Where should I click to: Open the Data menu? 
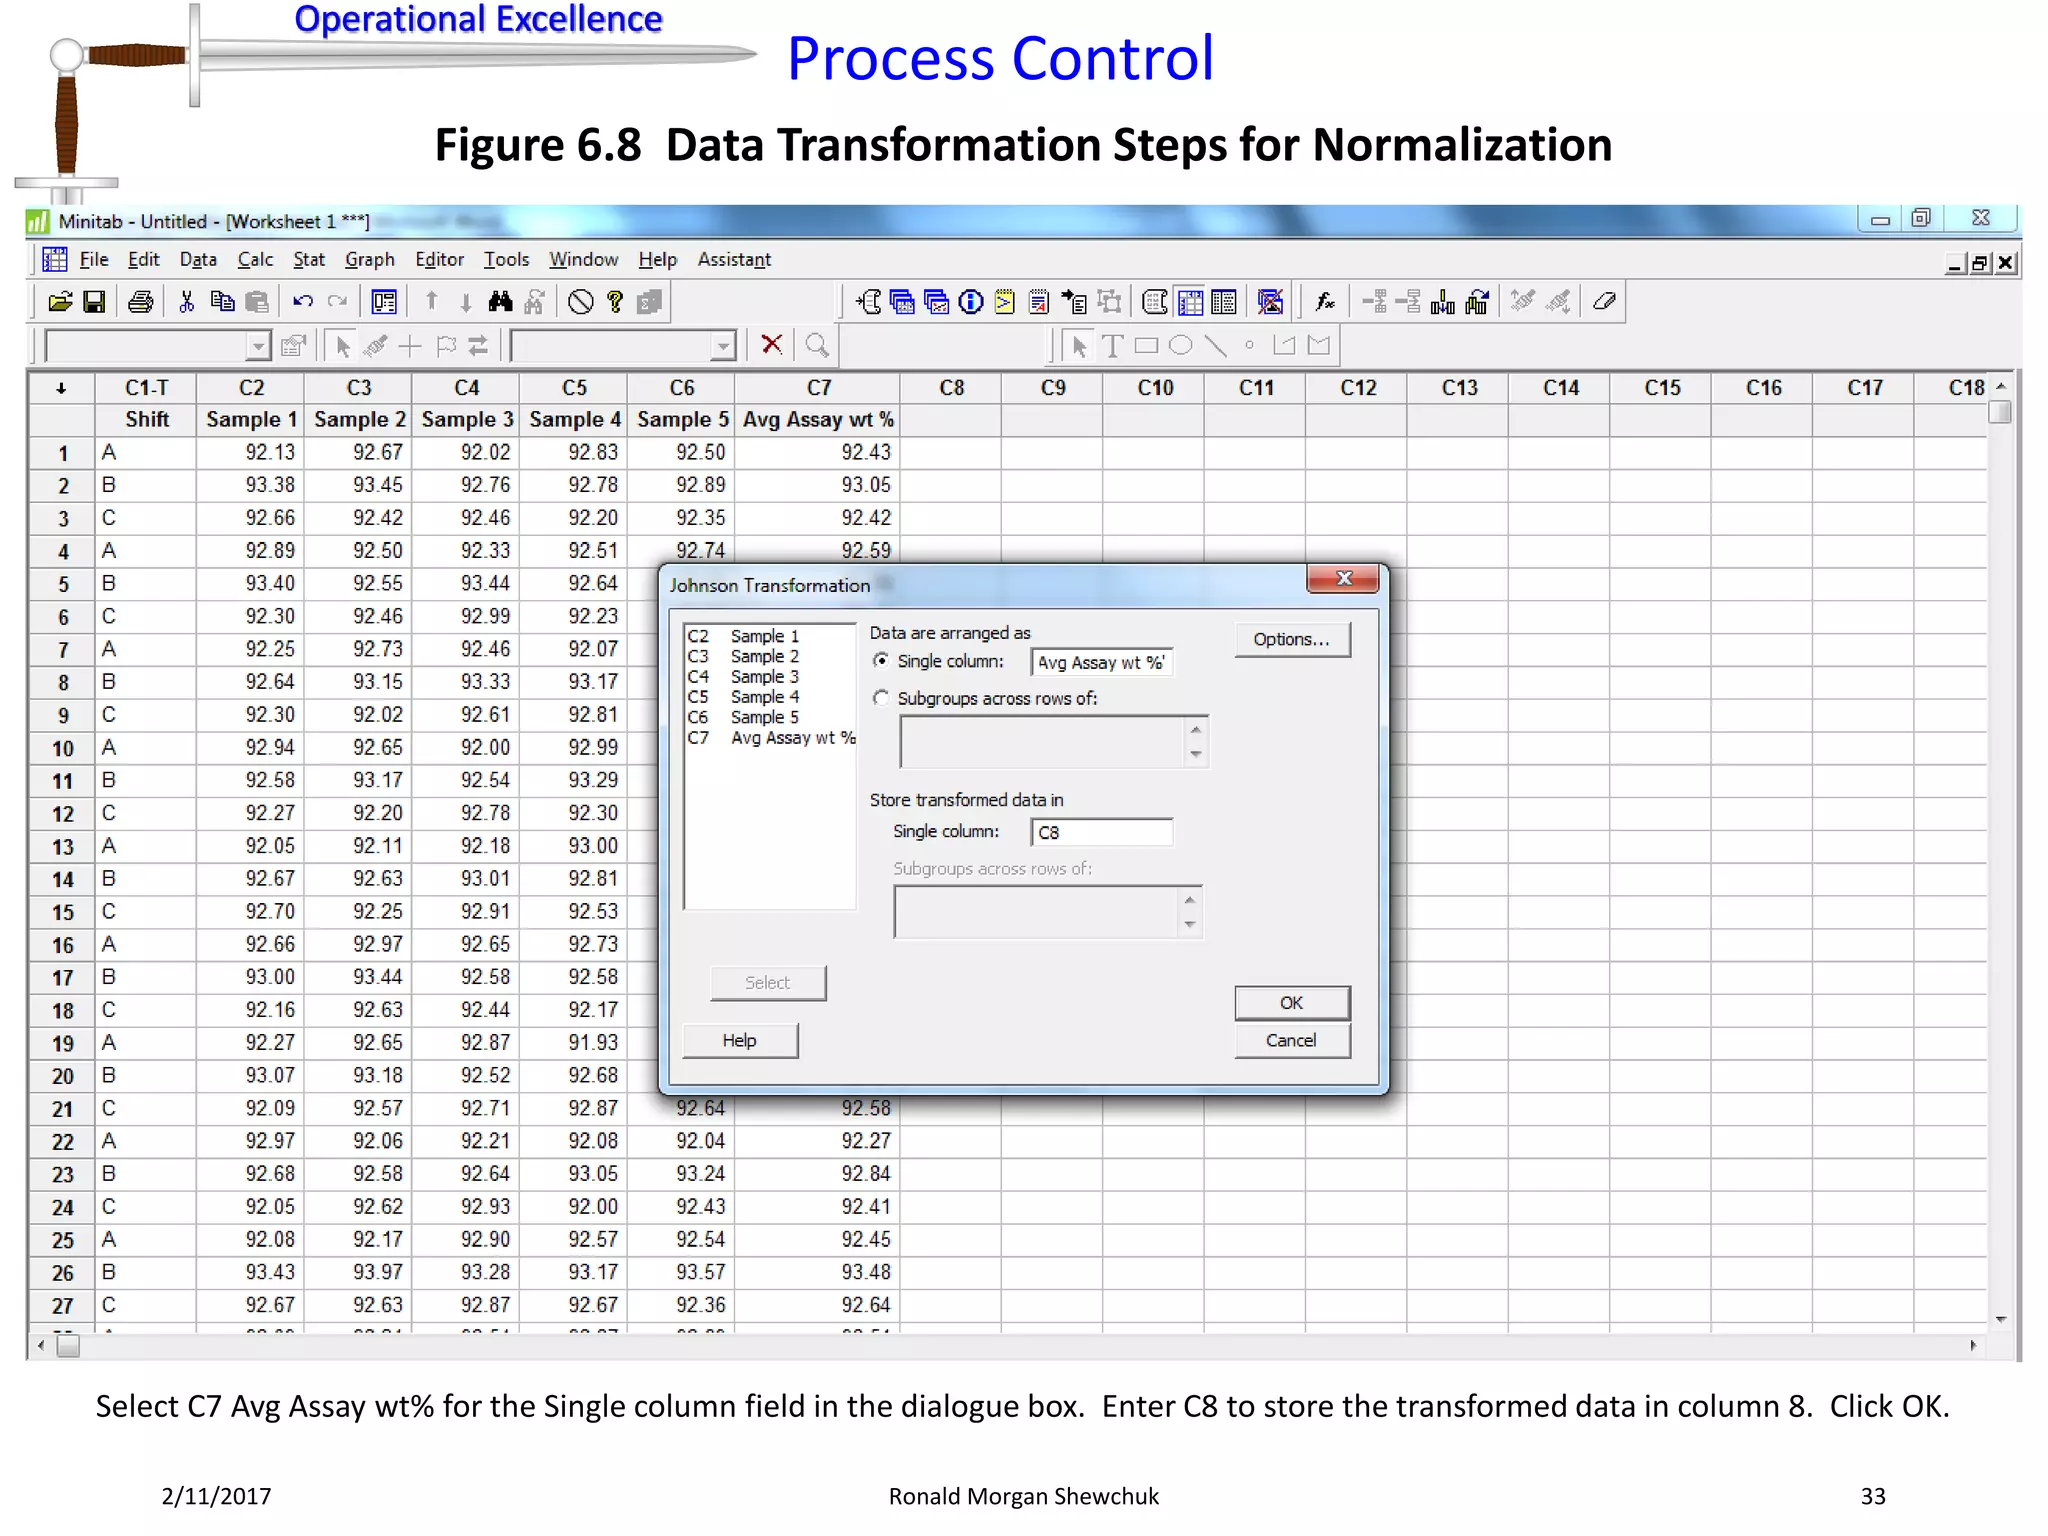click(198, 260)
